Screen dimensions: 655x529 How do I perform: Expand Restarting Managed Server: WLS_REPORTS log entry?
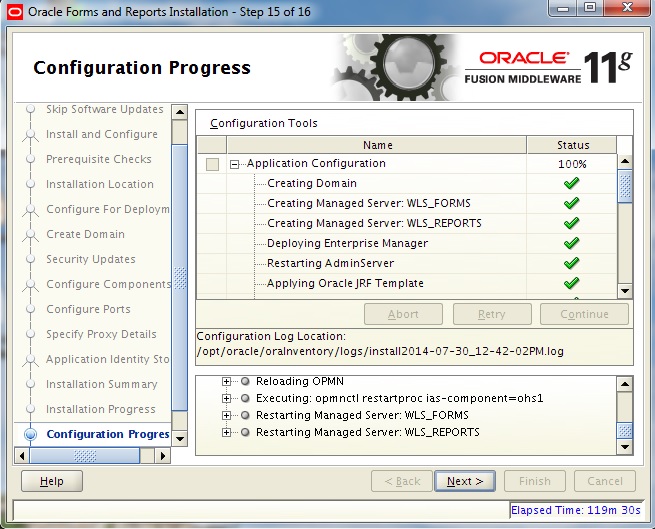(227, 433)
